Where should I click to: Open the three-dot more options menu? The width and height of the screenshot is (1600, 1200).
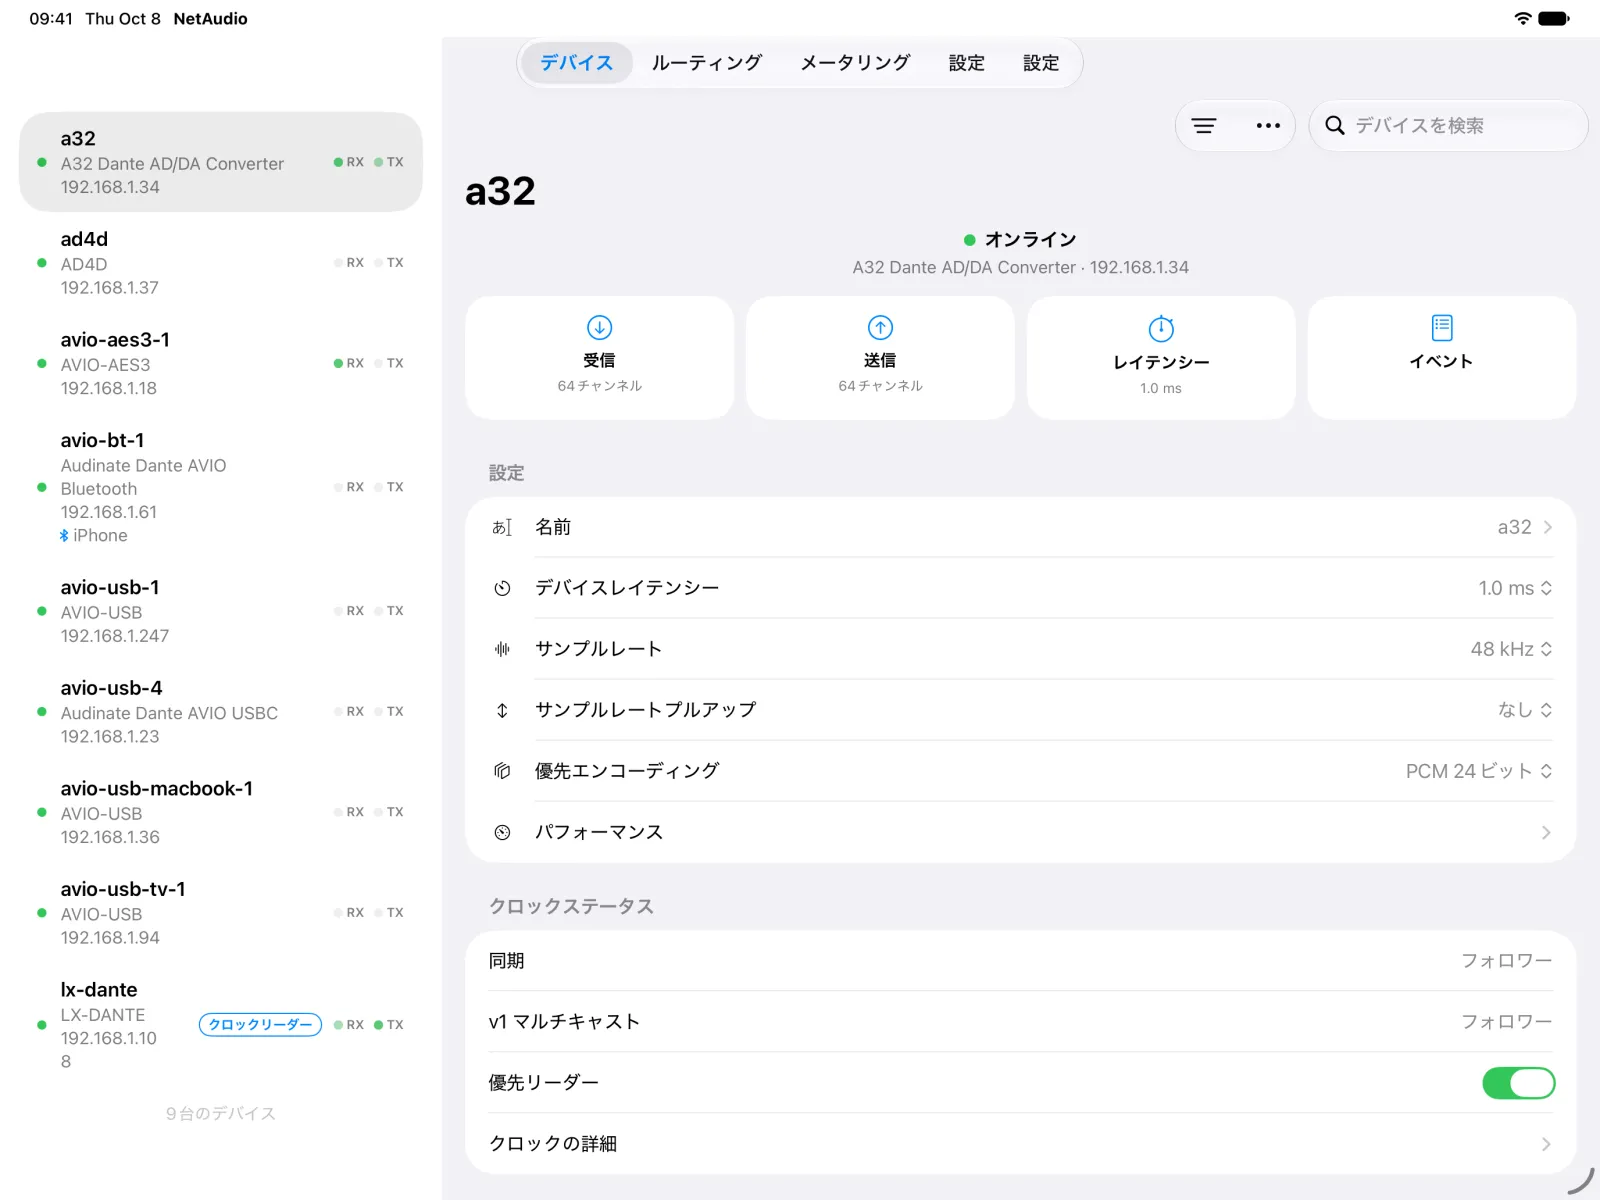click(1268, 126)
